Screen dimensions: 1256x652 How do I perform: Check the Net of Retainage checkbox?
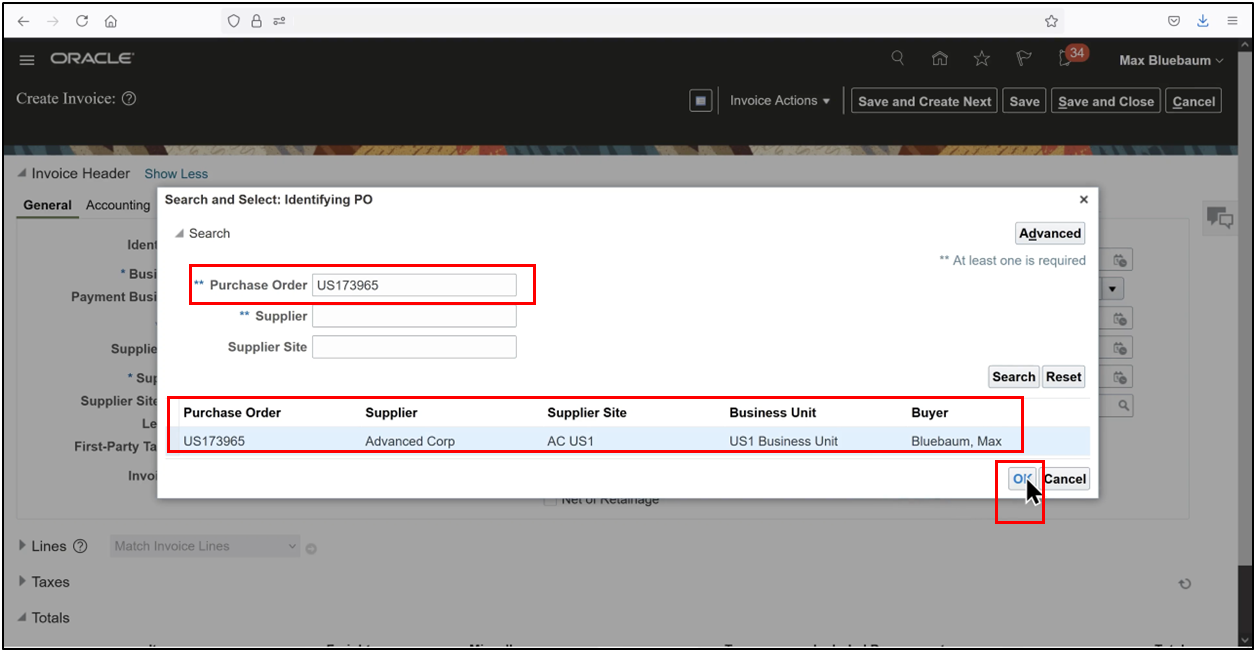[550, 498]
